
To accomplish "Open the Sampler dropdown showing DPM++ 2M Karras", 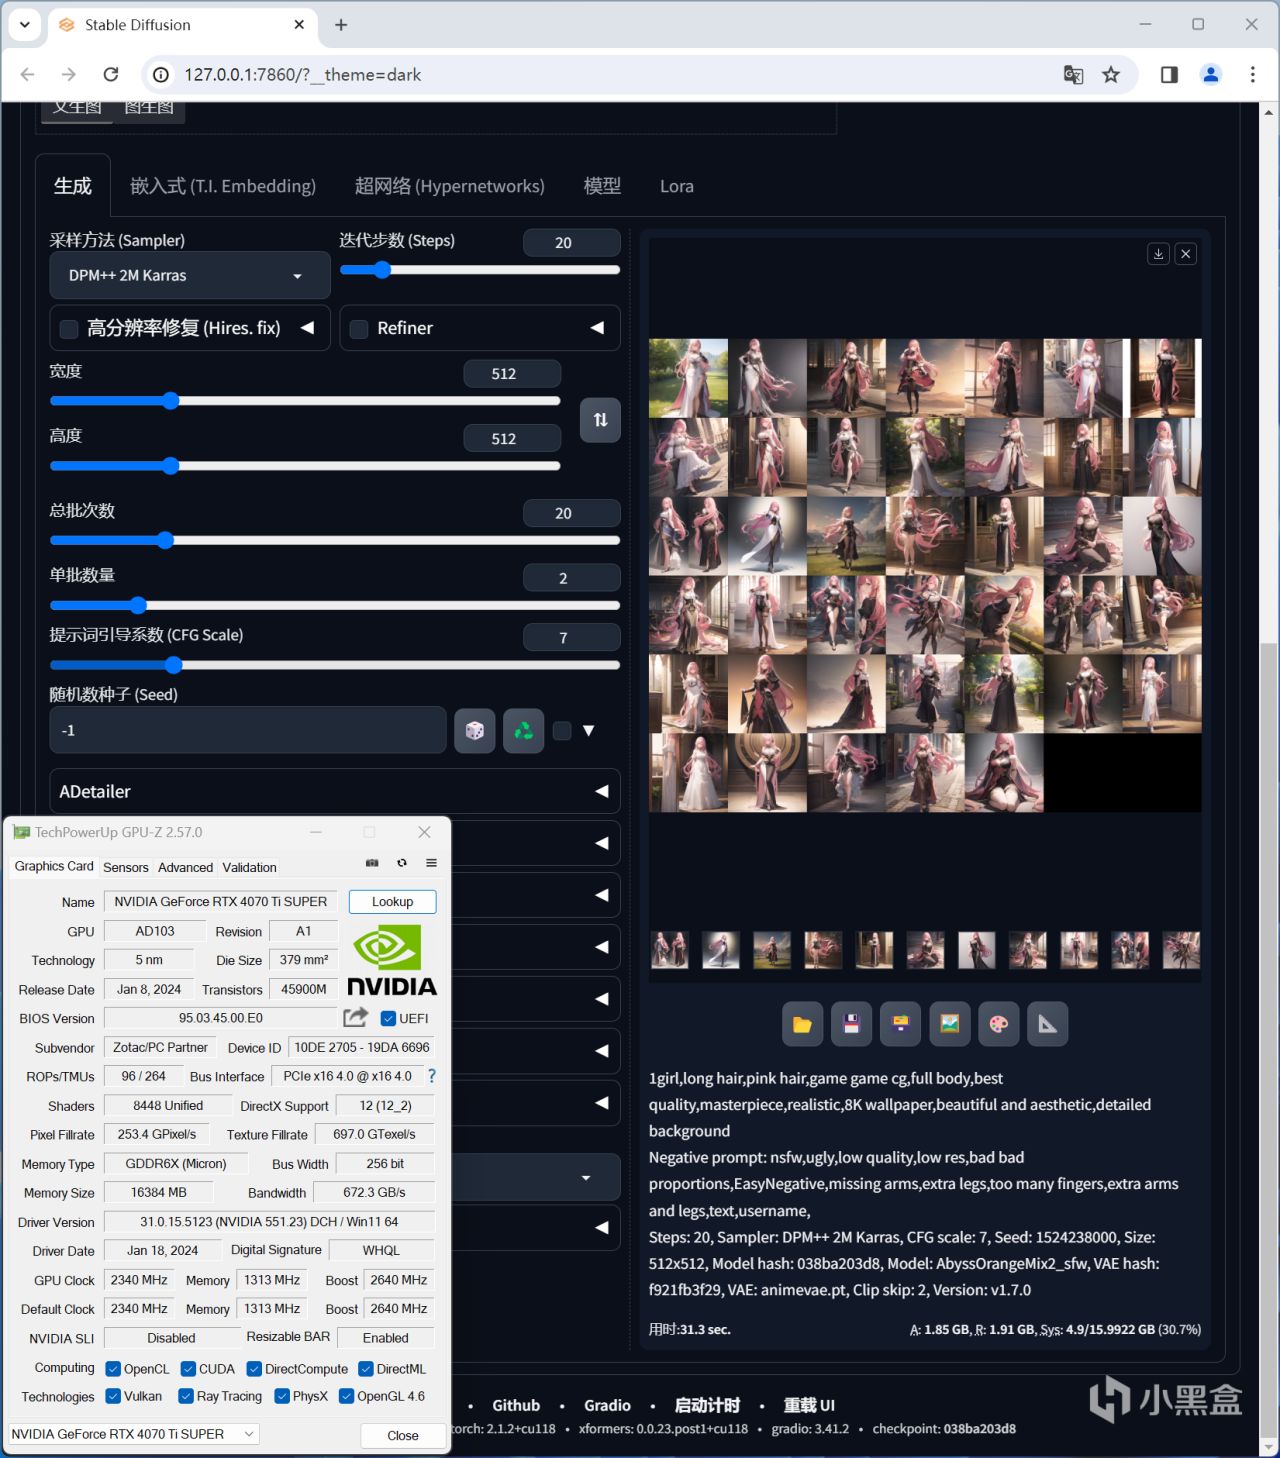I will click(x=190, y=276).
